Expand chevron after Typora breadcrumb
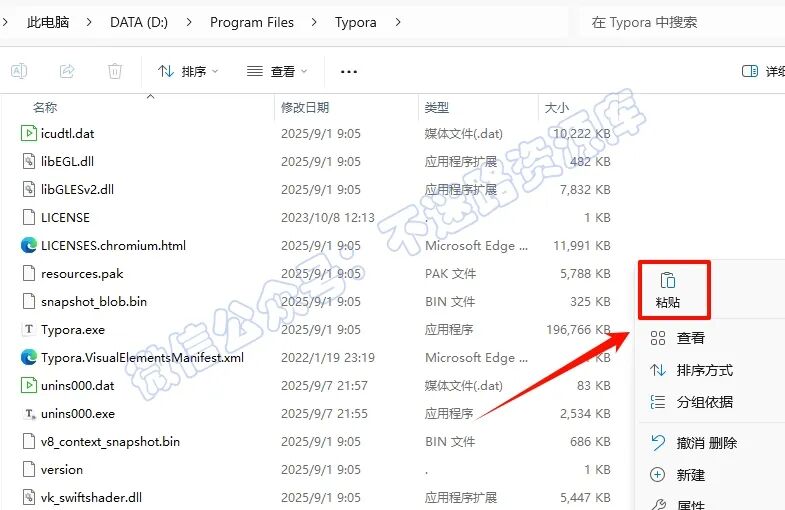This screenshot has height=510, width=785. coord(398,22)
